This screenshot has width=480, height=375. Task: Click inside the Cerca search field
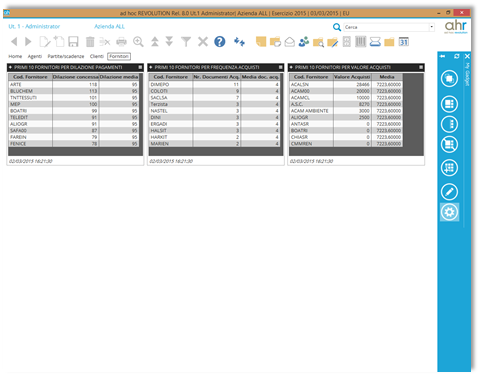click(386, 27)
